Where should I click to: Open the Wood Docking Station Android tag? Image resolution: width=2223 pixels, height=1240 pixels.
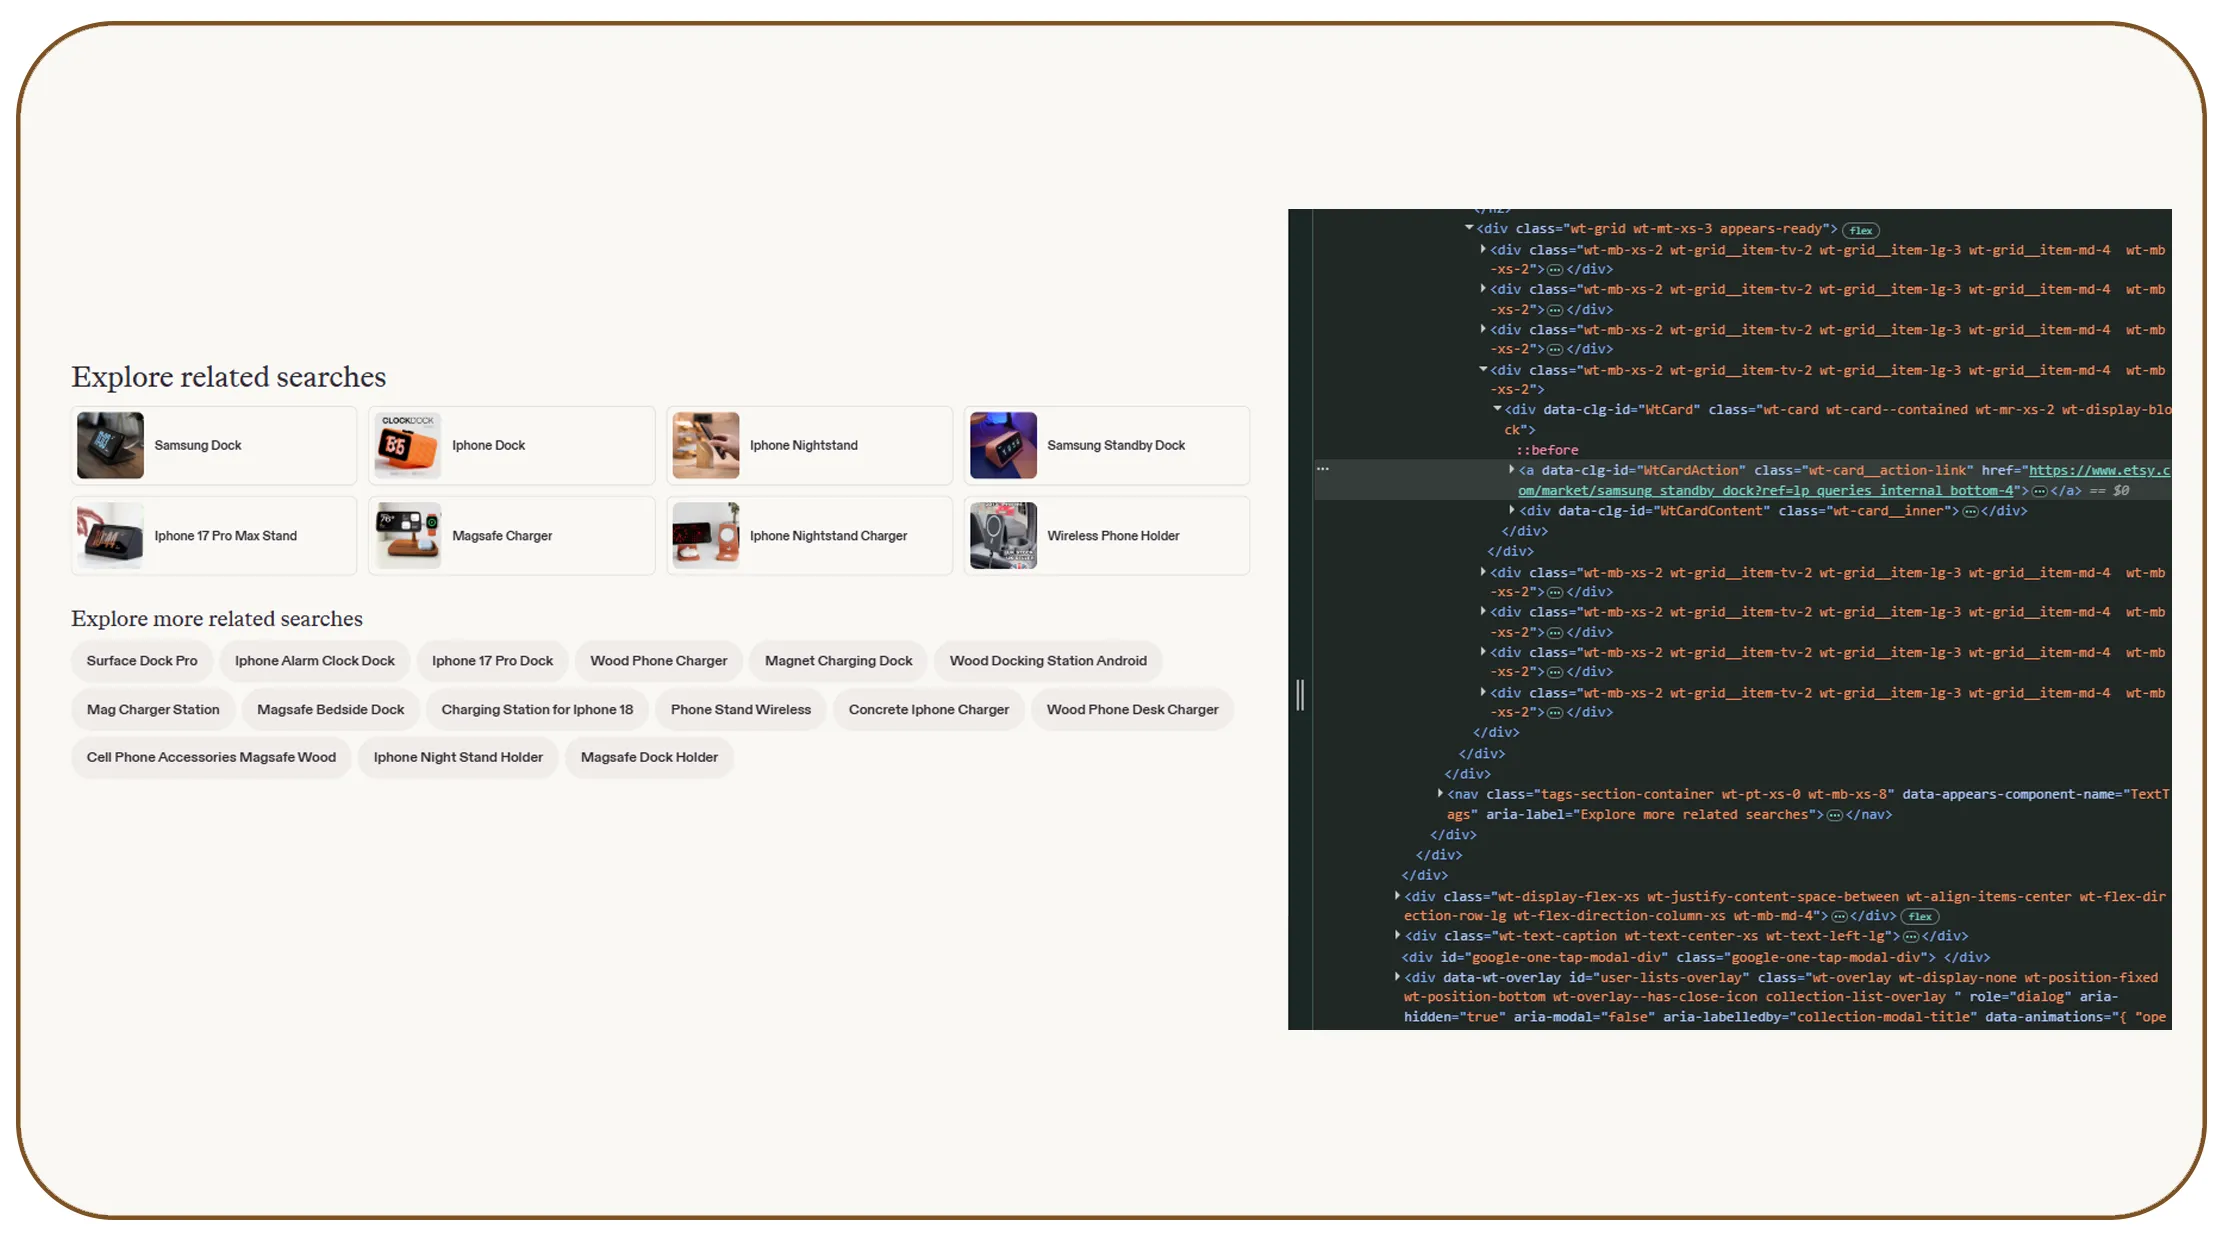(1048, 661)
